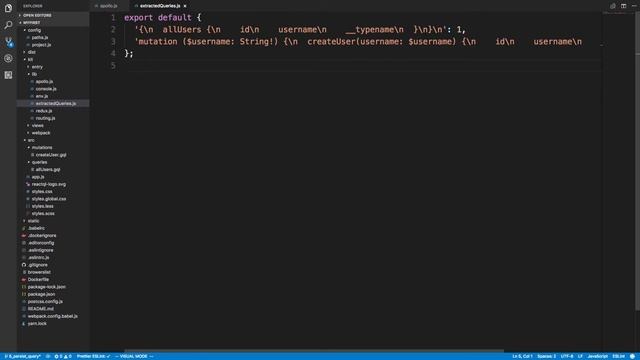Click the feedback smiley in status bar
This screenshot has width=640, height=360.
632,356
